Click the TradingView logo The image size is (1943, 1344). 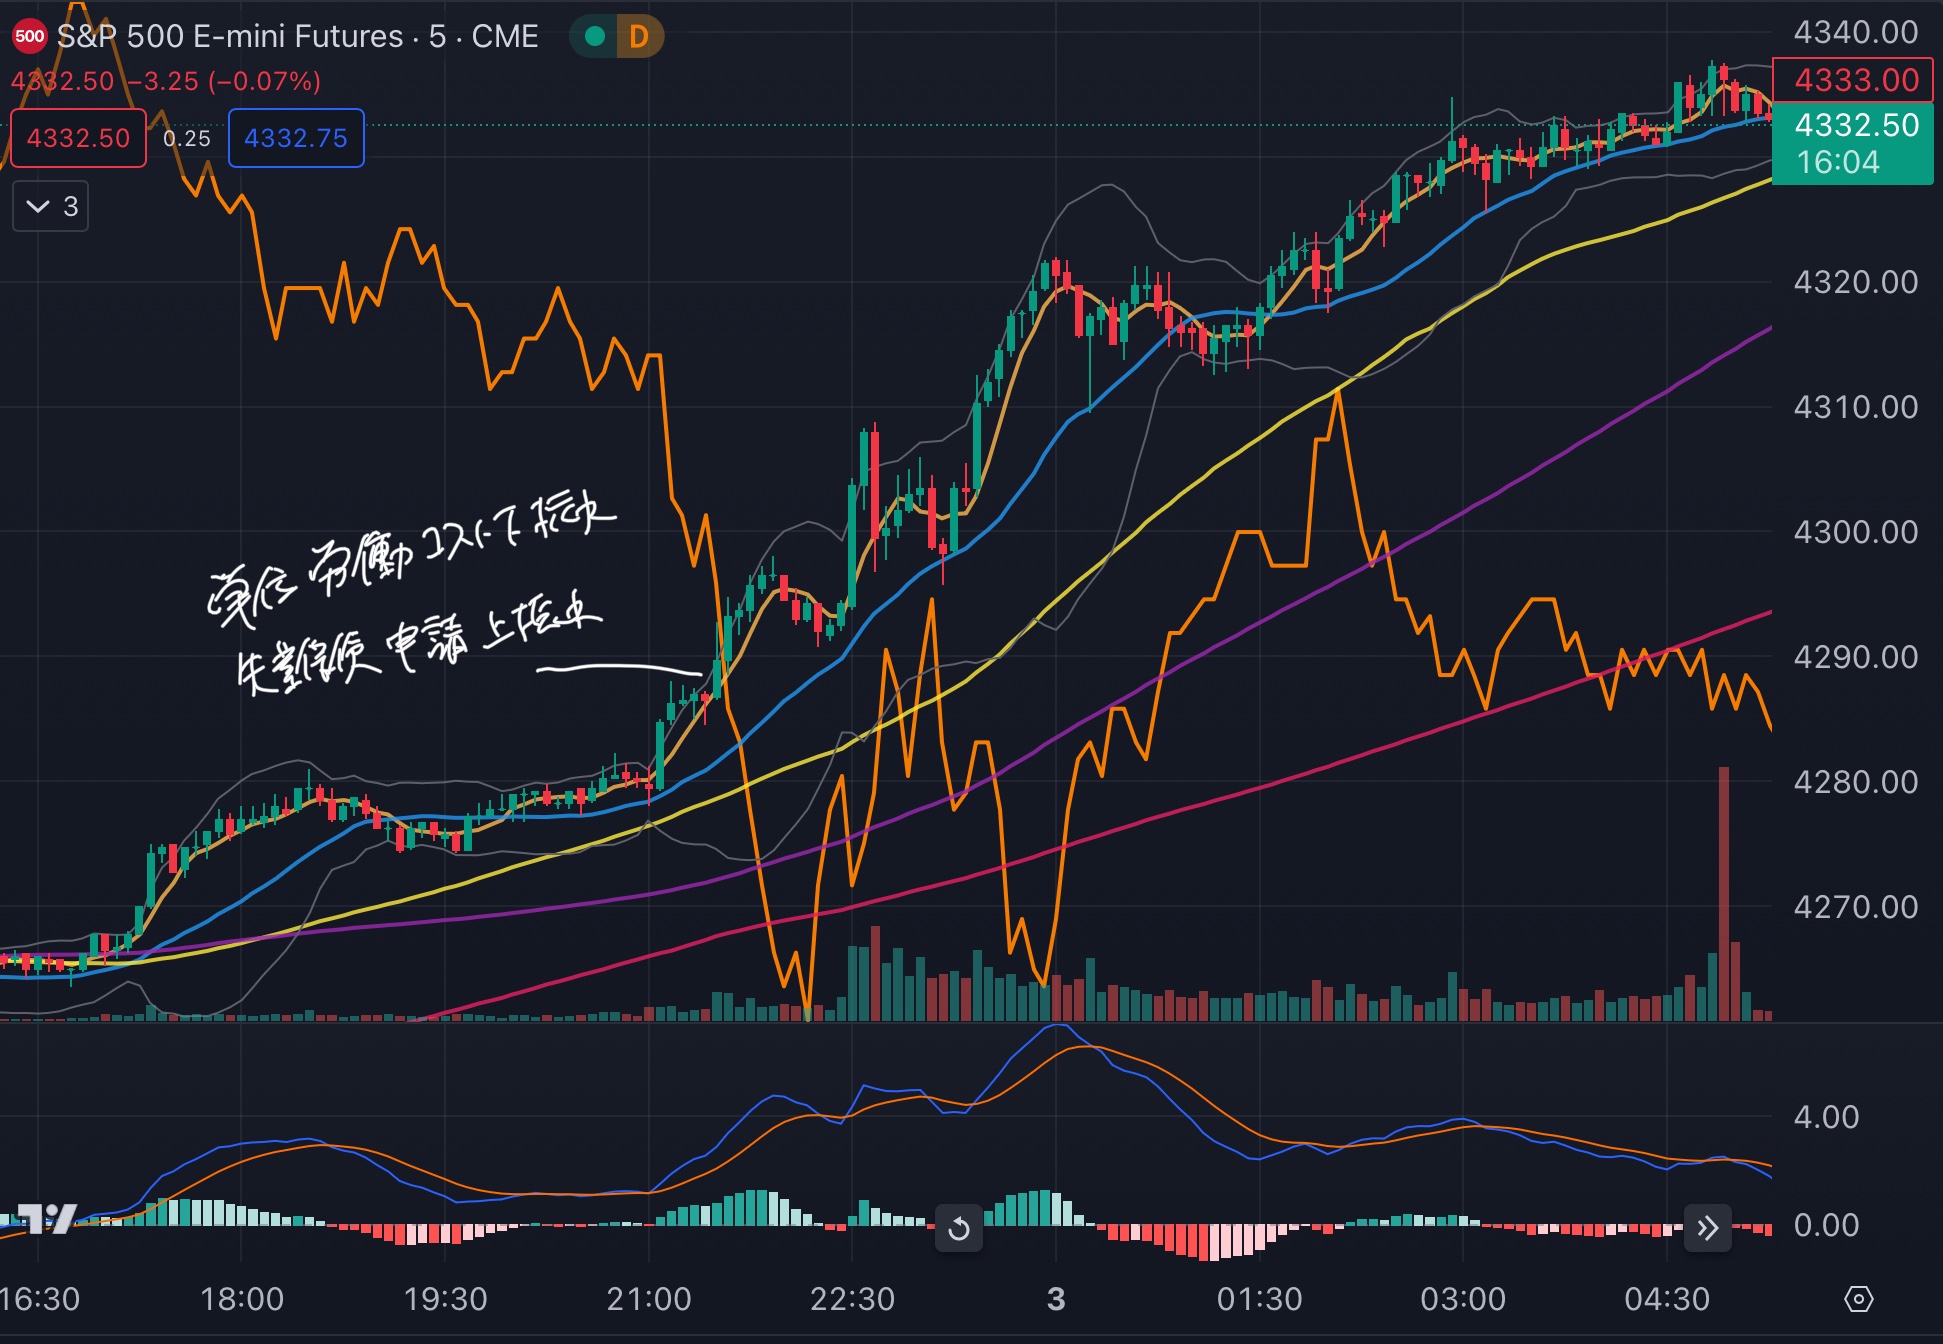[47, 1218]
